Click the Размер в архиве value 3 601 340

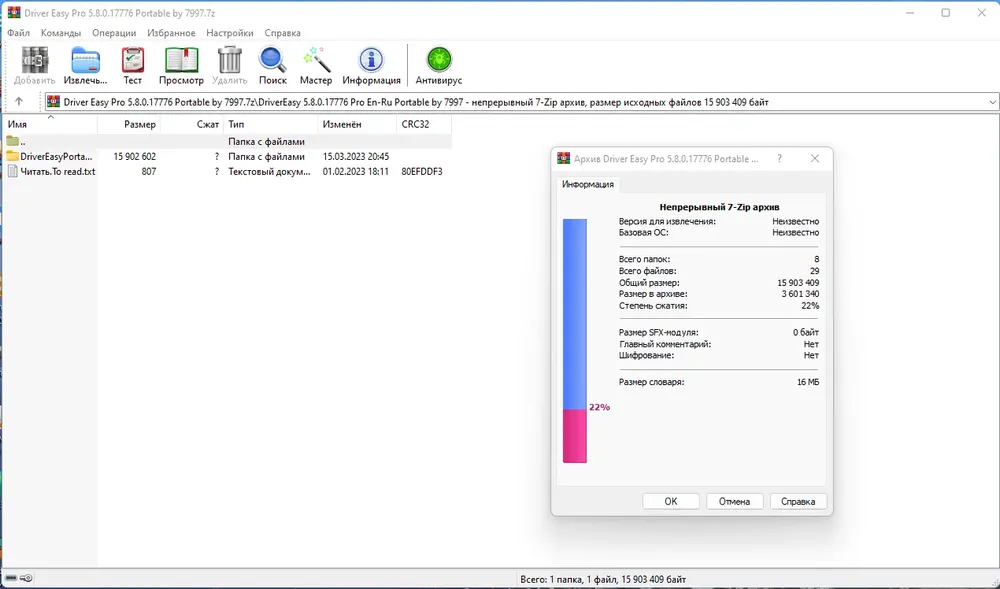pos(800,294)
